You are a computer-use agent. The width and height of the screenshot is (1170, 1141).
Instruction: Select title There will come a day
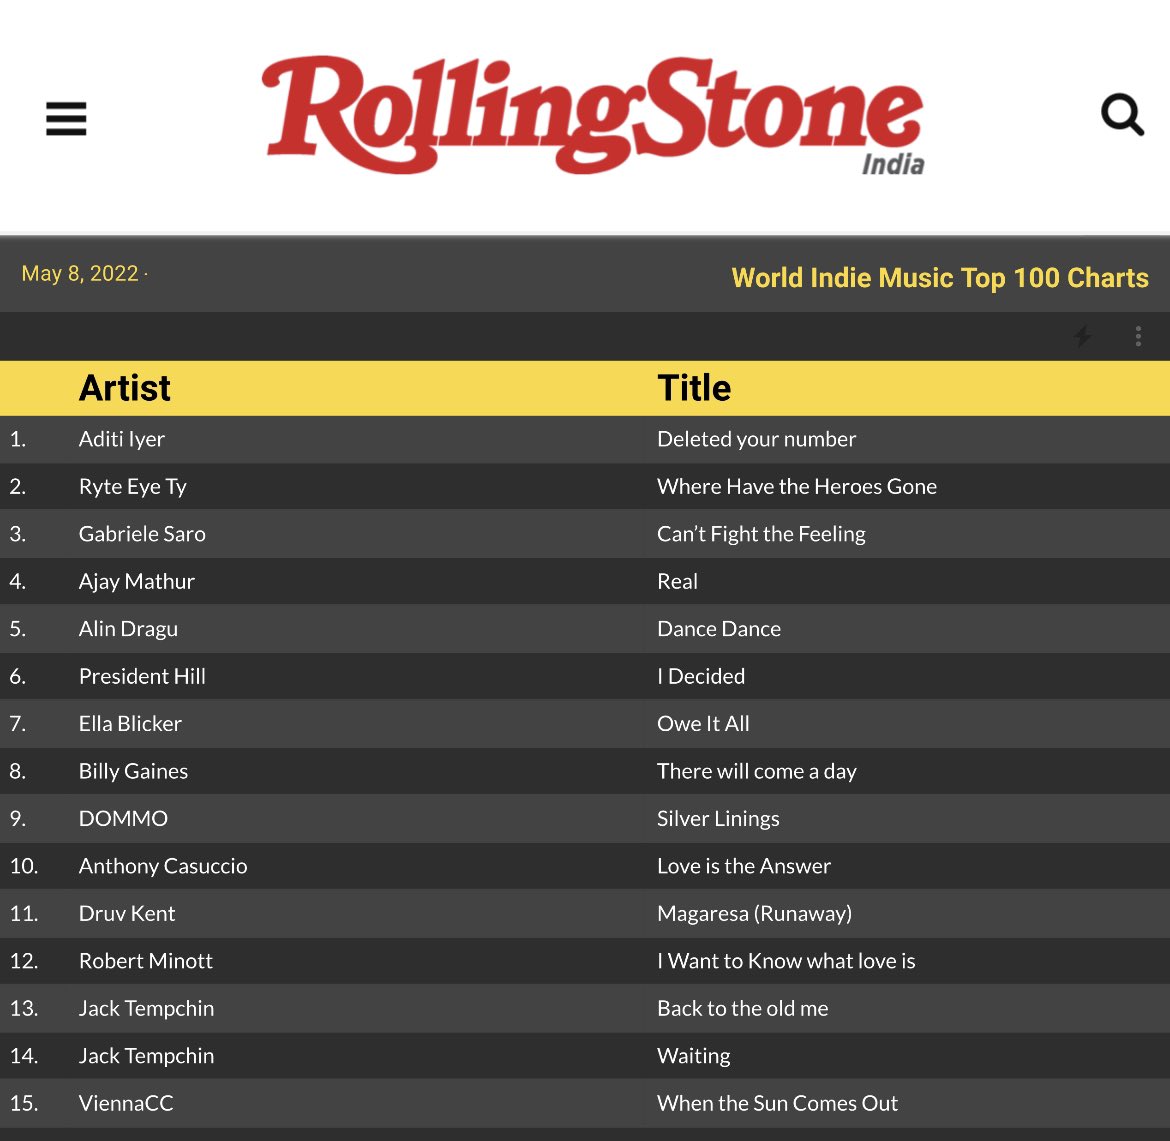tap(757, 771)
